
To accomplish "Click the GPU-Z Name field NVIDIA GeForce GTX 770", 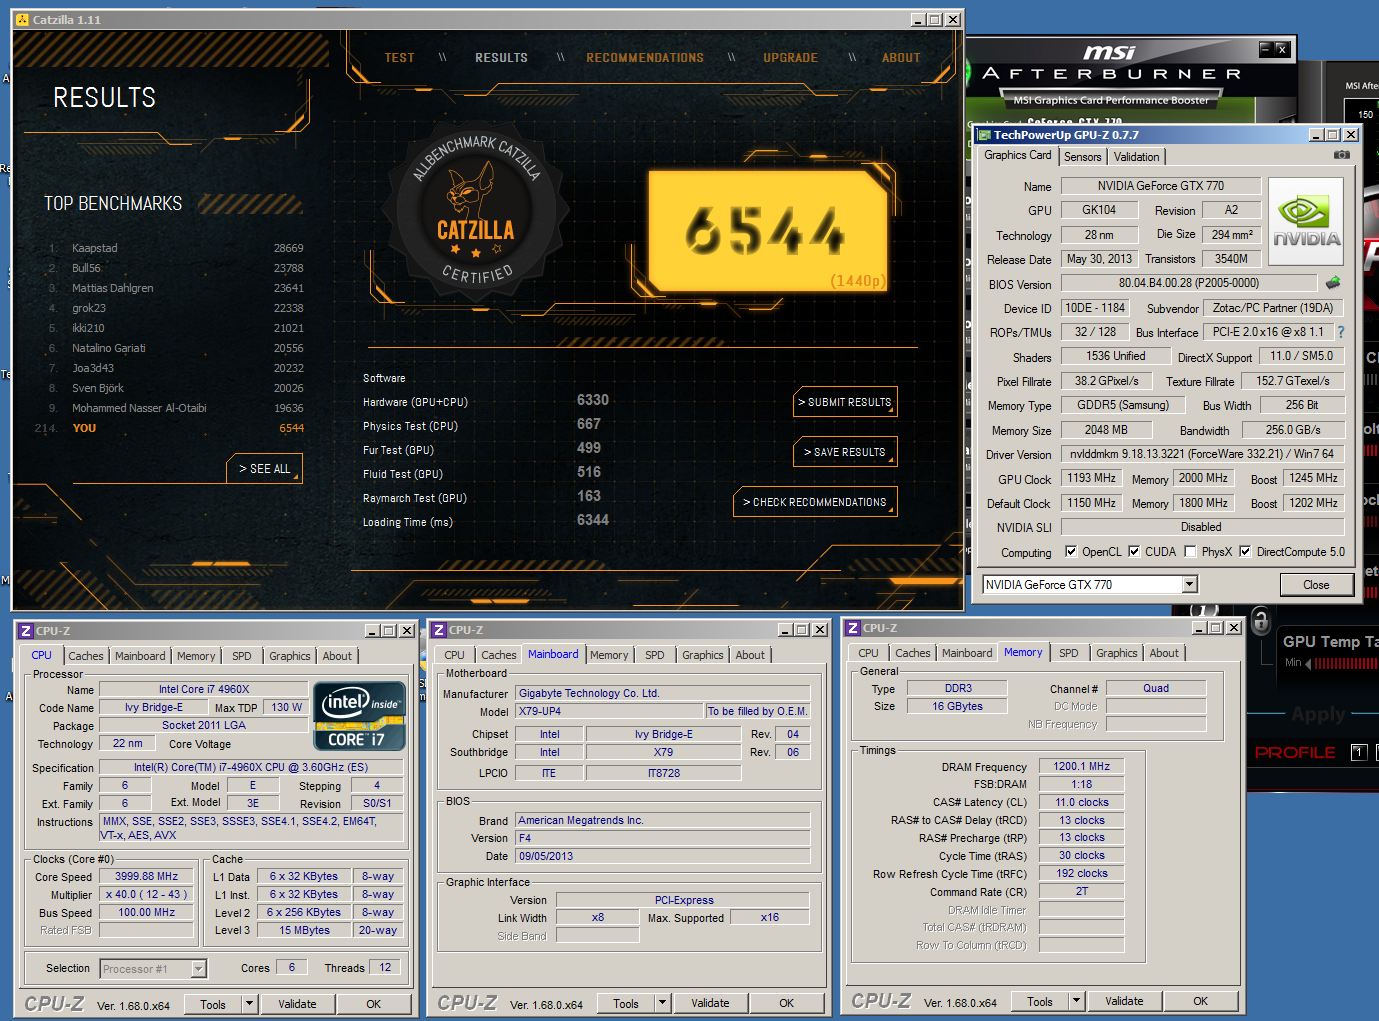I will pyautogui.click(x=1160, y=185).
